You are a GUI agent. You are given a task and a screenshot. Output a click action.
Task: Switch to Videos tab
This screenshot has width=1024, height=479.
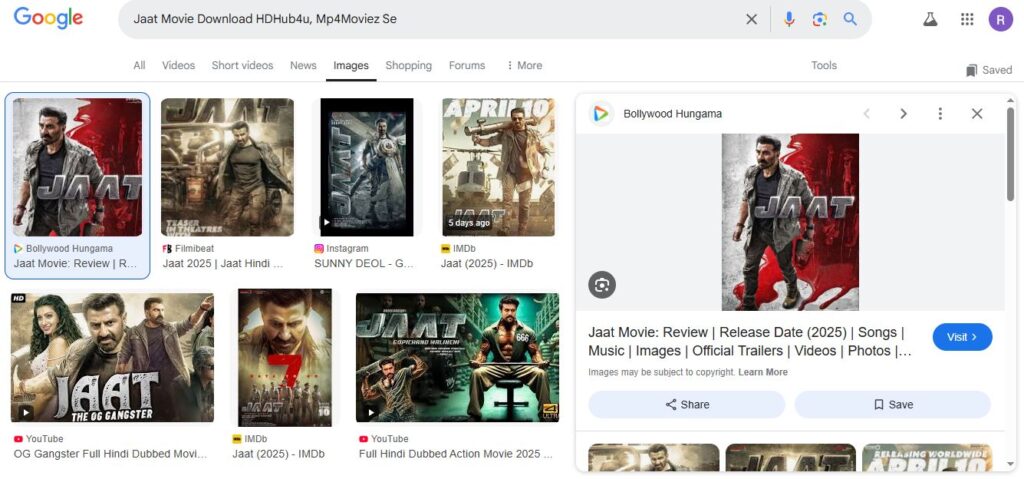(x=178, y=65)
